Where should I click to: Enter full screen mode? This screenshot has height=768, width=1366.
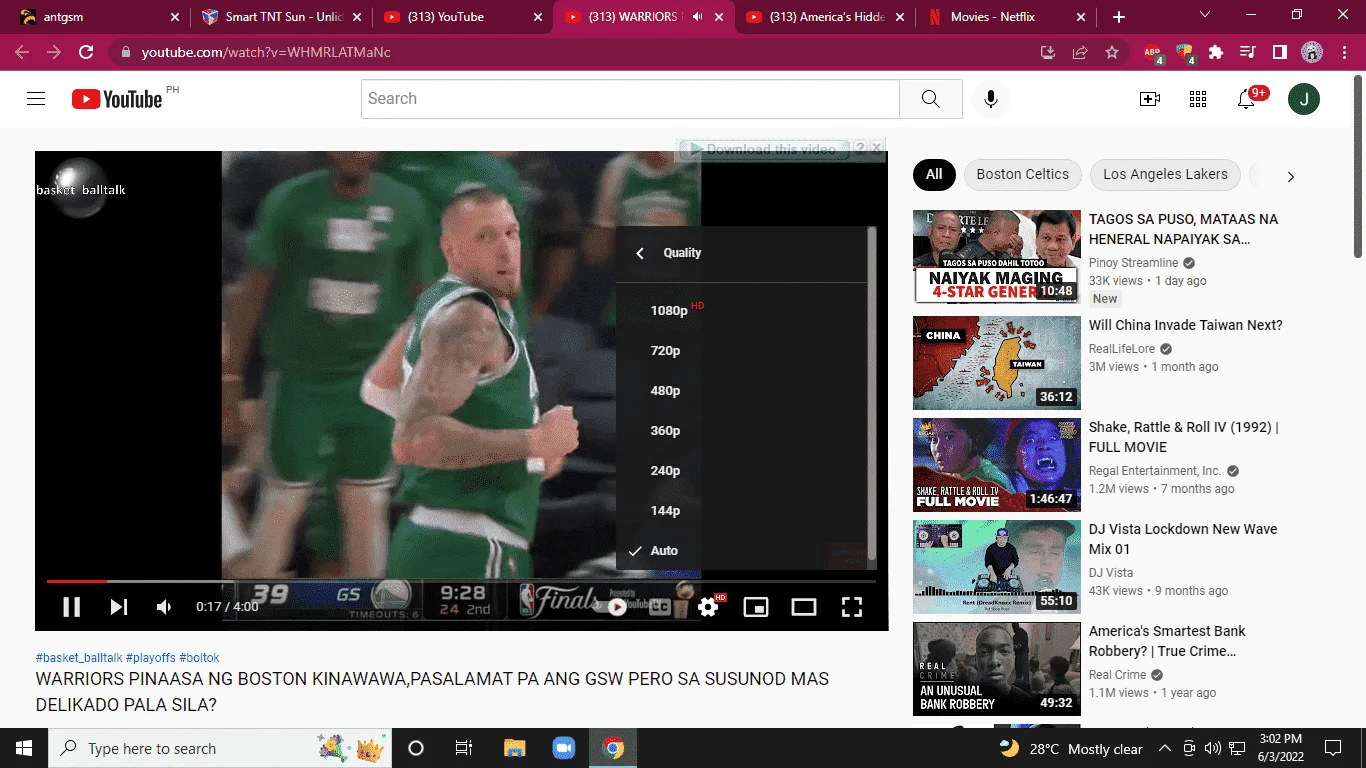pyautogui.click(x=851, y=607)
